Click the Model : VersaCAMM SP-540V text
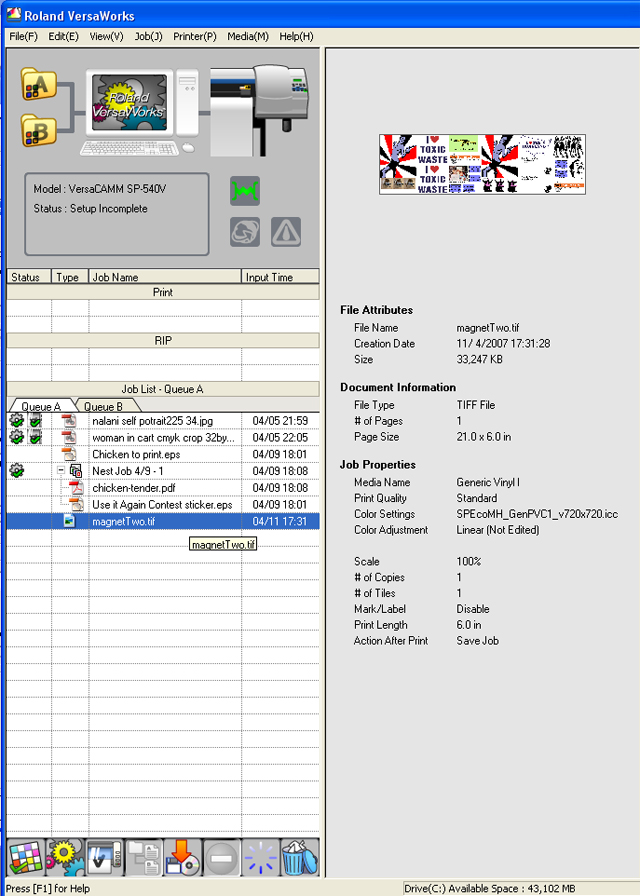The height and width of the screenshot is (896, 640). pyautogui.click(x=100, y=189)
